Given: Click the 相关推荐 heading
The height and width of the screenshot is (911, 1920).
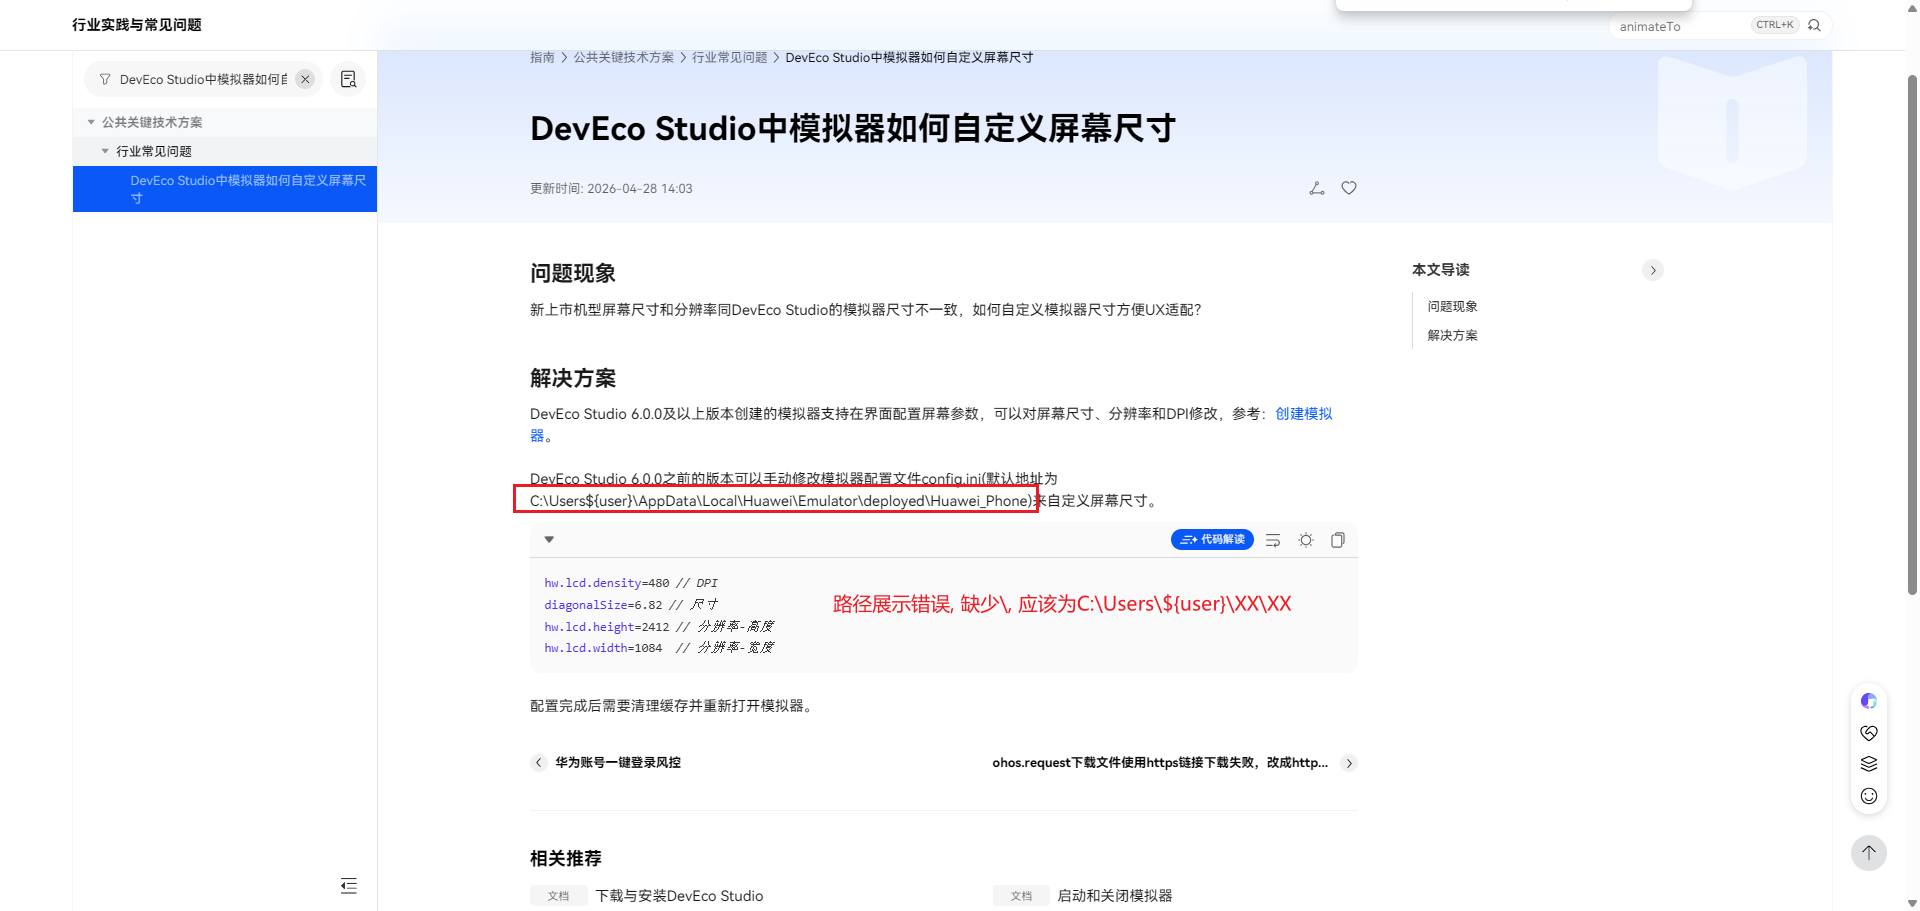Looking at the screenshot, I should 566,858.
